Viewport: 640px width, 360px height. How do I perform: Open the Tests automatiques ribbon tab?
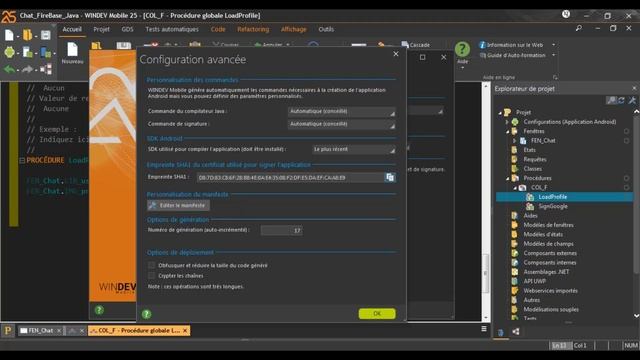pyautogui.click(x=172, y=29)
